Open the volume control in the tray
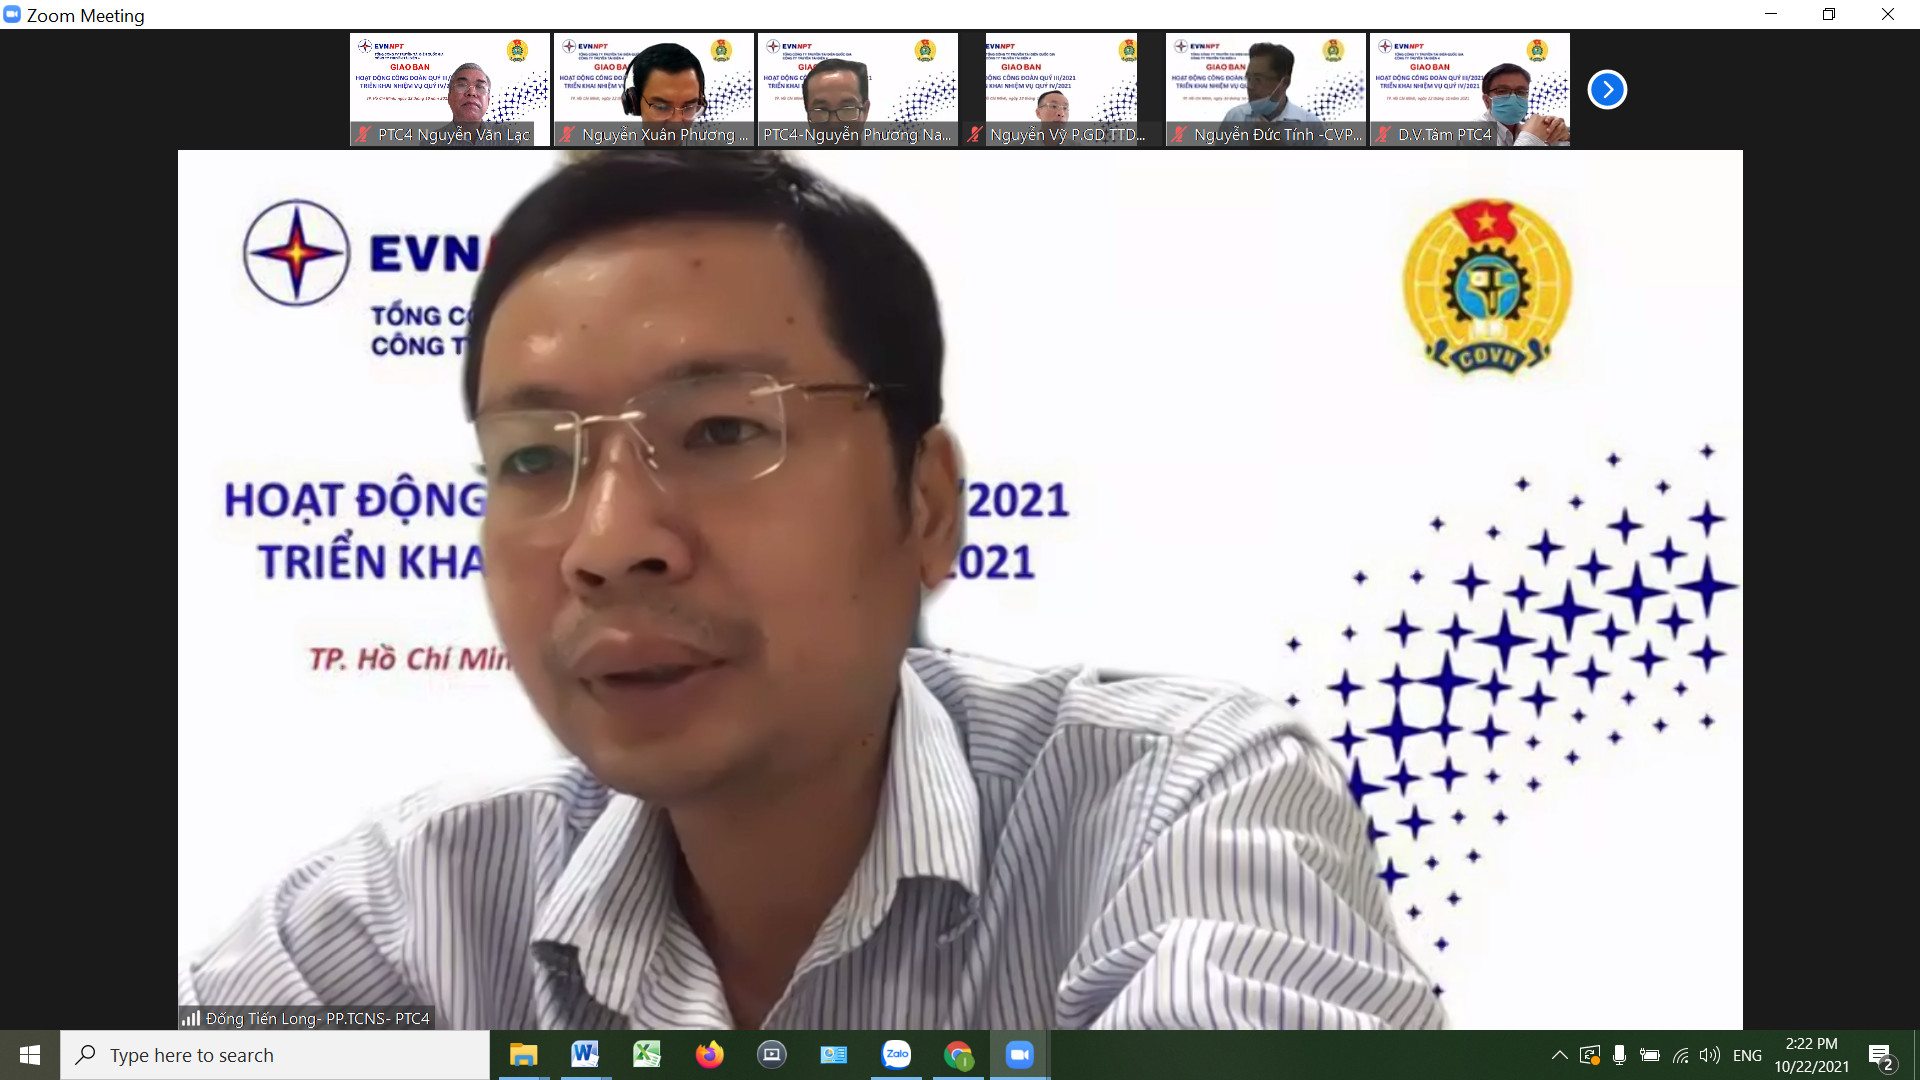1920x1080 pixels. point(1710,1055)
